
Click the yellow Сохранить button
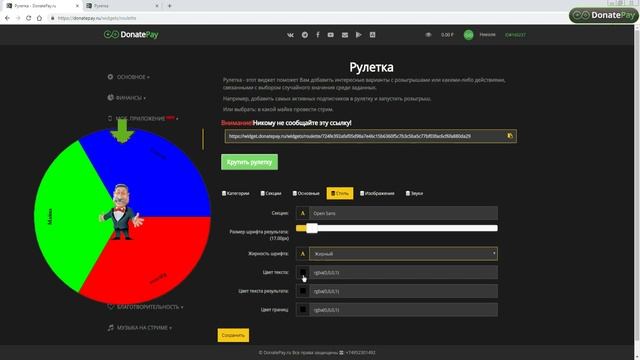tap(233, 335)
